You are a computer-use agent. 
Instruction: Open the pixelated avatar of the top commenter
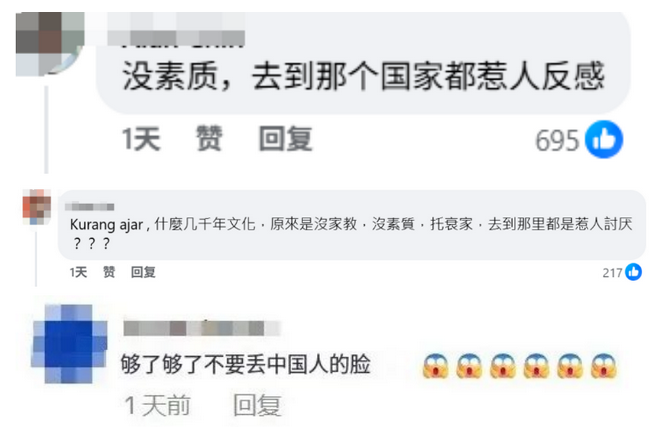[x=50, y=44]
